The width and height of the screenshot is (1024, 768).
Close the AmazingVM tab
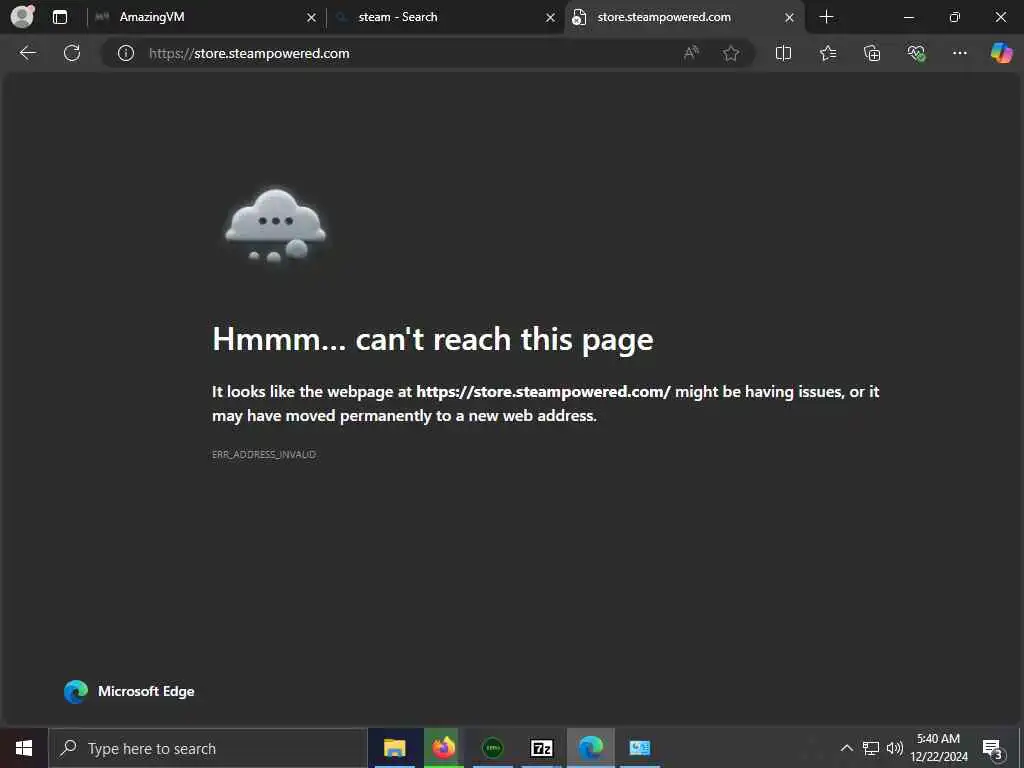point(312,18)
